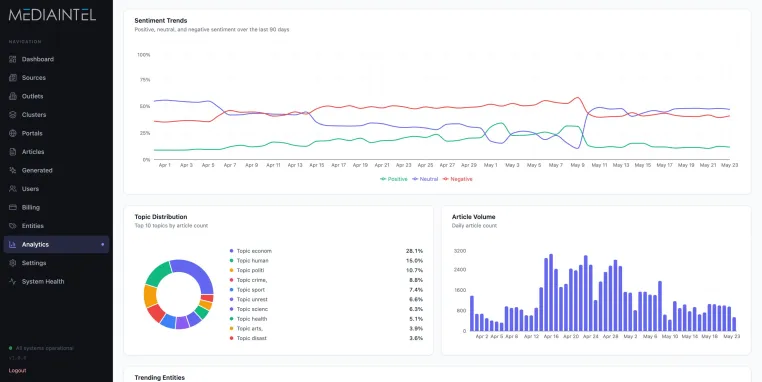Click the Articles document icon
Viewport: 762px width, 382px height.
pyautogui.click(x=13, y=152)
